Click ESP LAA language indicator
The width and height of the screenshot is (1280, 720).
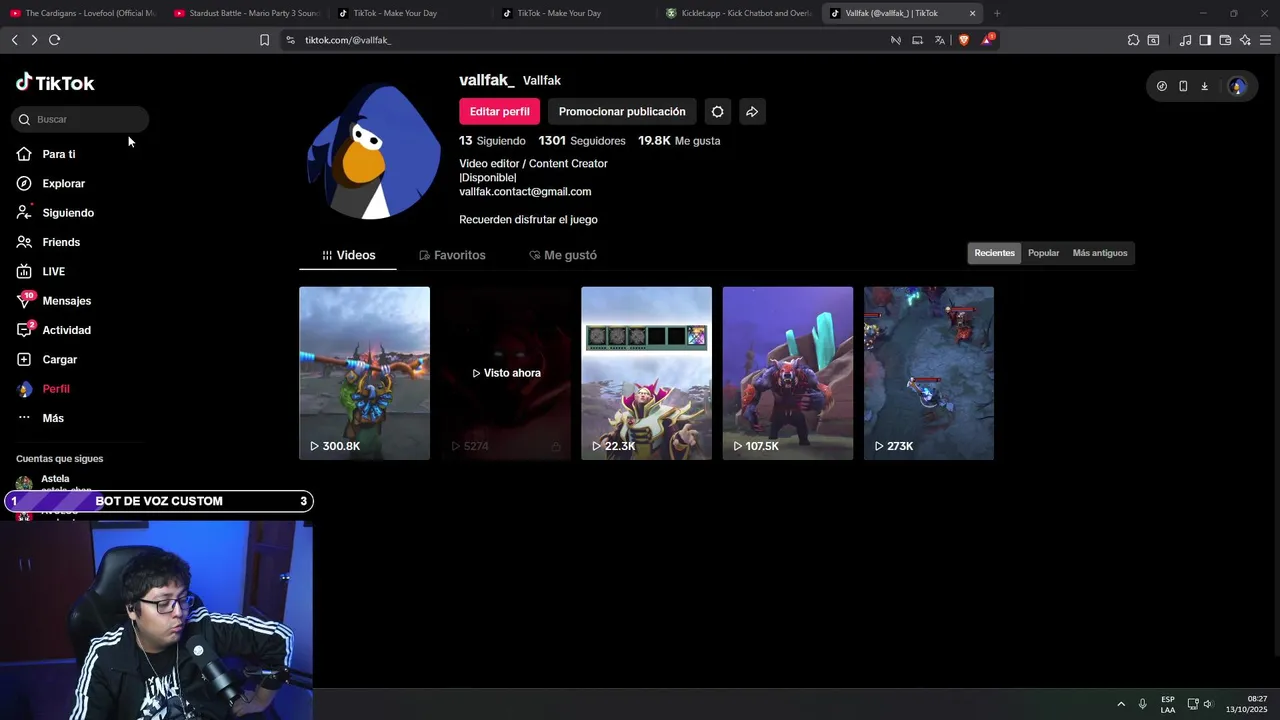[x=1168, y=704]
